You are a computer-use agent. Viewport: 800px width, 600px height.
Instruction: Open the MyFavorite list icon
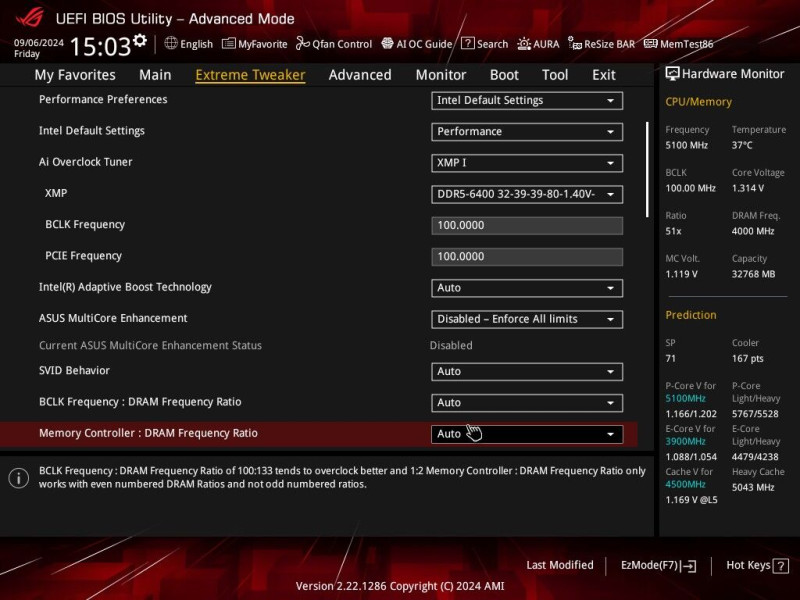tap(229, 43)
